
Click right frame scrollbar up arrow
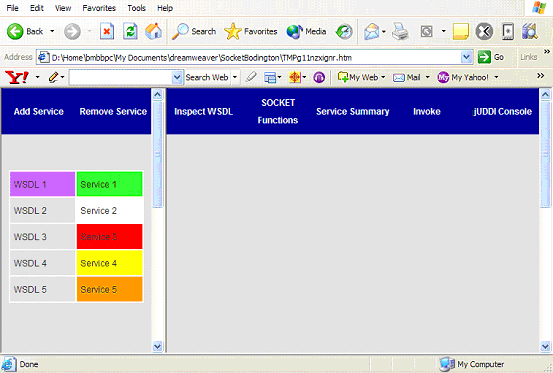(545, 94)
